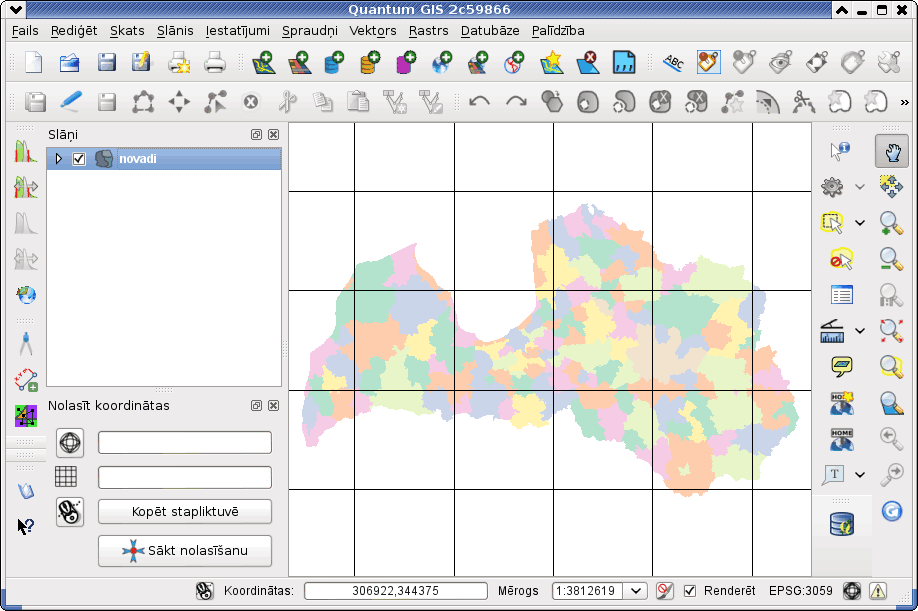Click Kopēt stapliktuvē button
Viewport: 918px width, 611px height.
(185, 512)
